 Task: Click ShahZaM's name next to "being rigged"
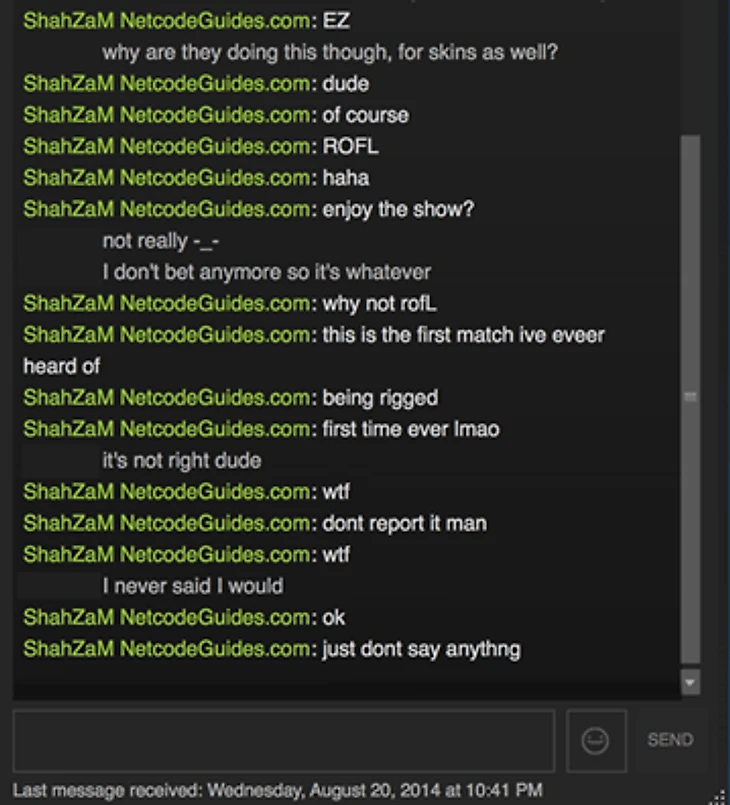[167, 398]
